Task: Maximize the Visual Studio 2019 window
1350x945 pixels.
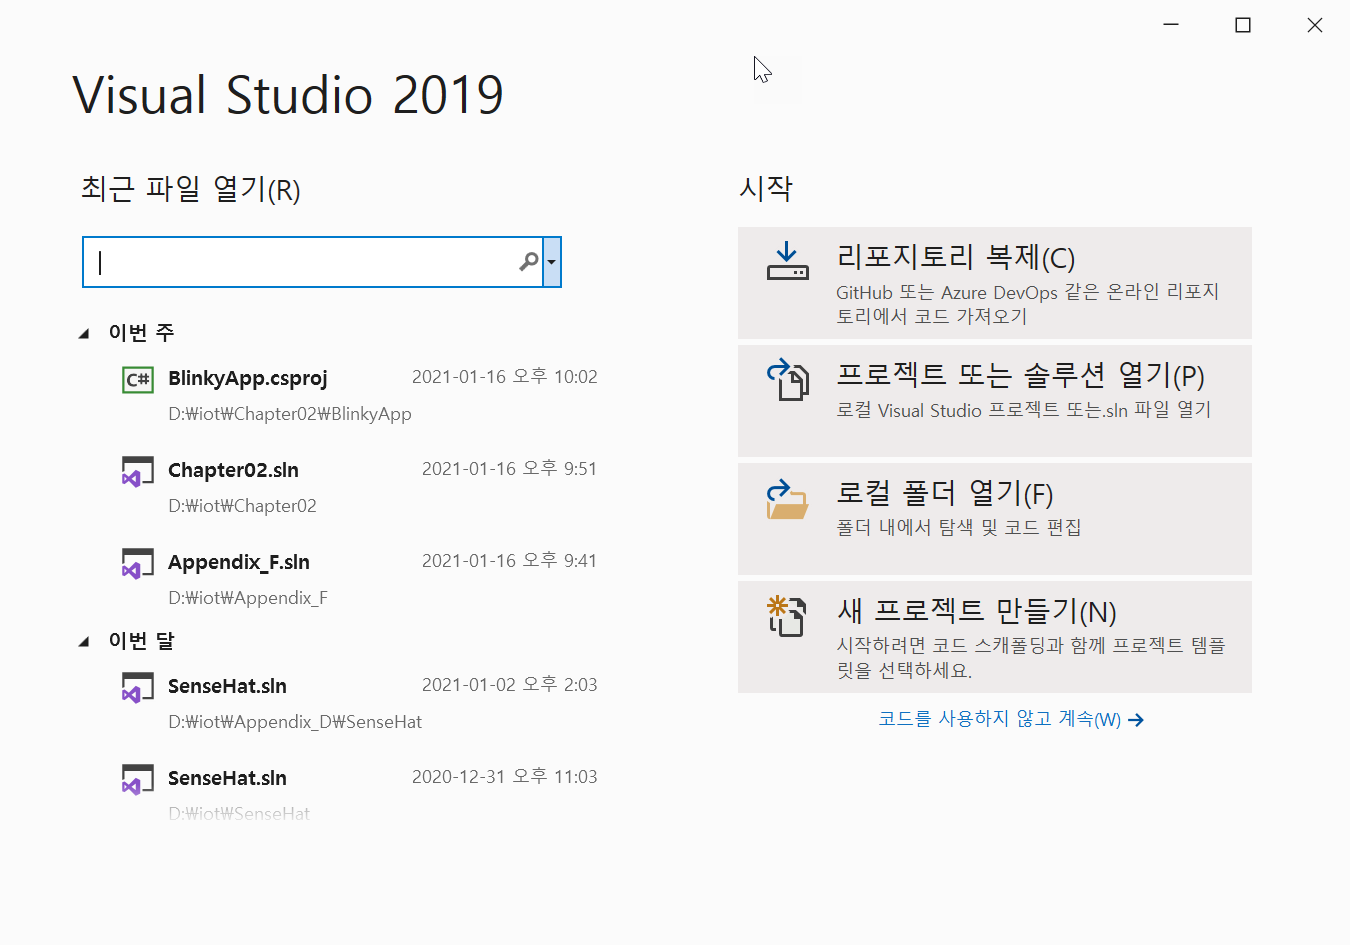Action: coord(1243,25)
